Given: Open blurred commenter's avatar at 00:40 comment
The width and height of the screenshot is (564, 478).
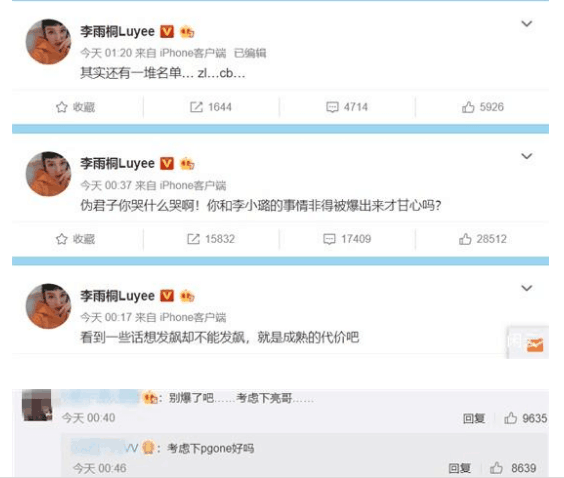Looking at the screenshot, I should pos(37,405).
